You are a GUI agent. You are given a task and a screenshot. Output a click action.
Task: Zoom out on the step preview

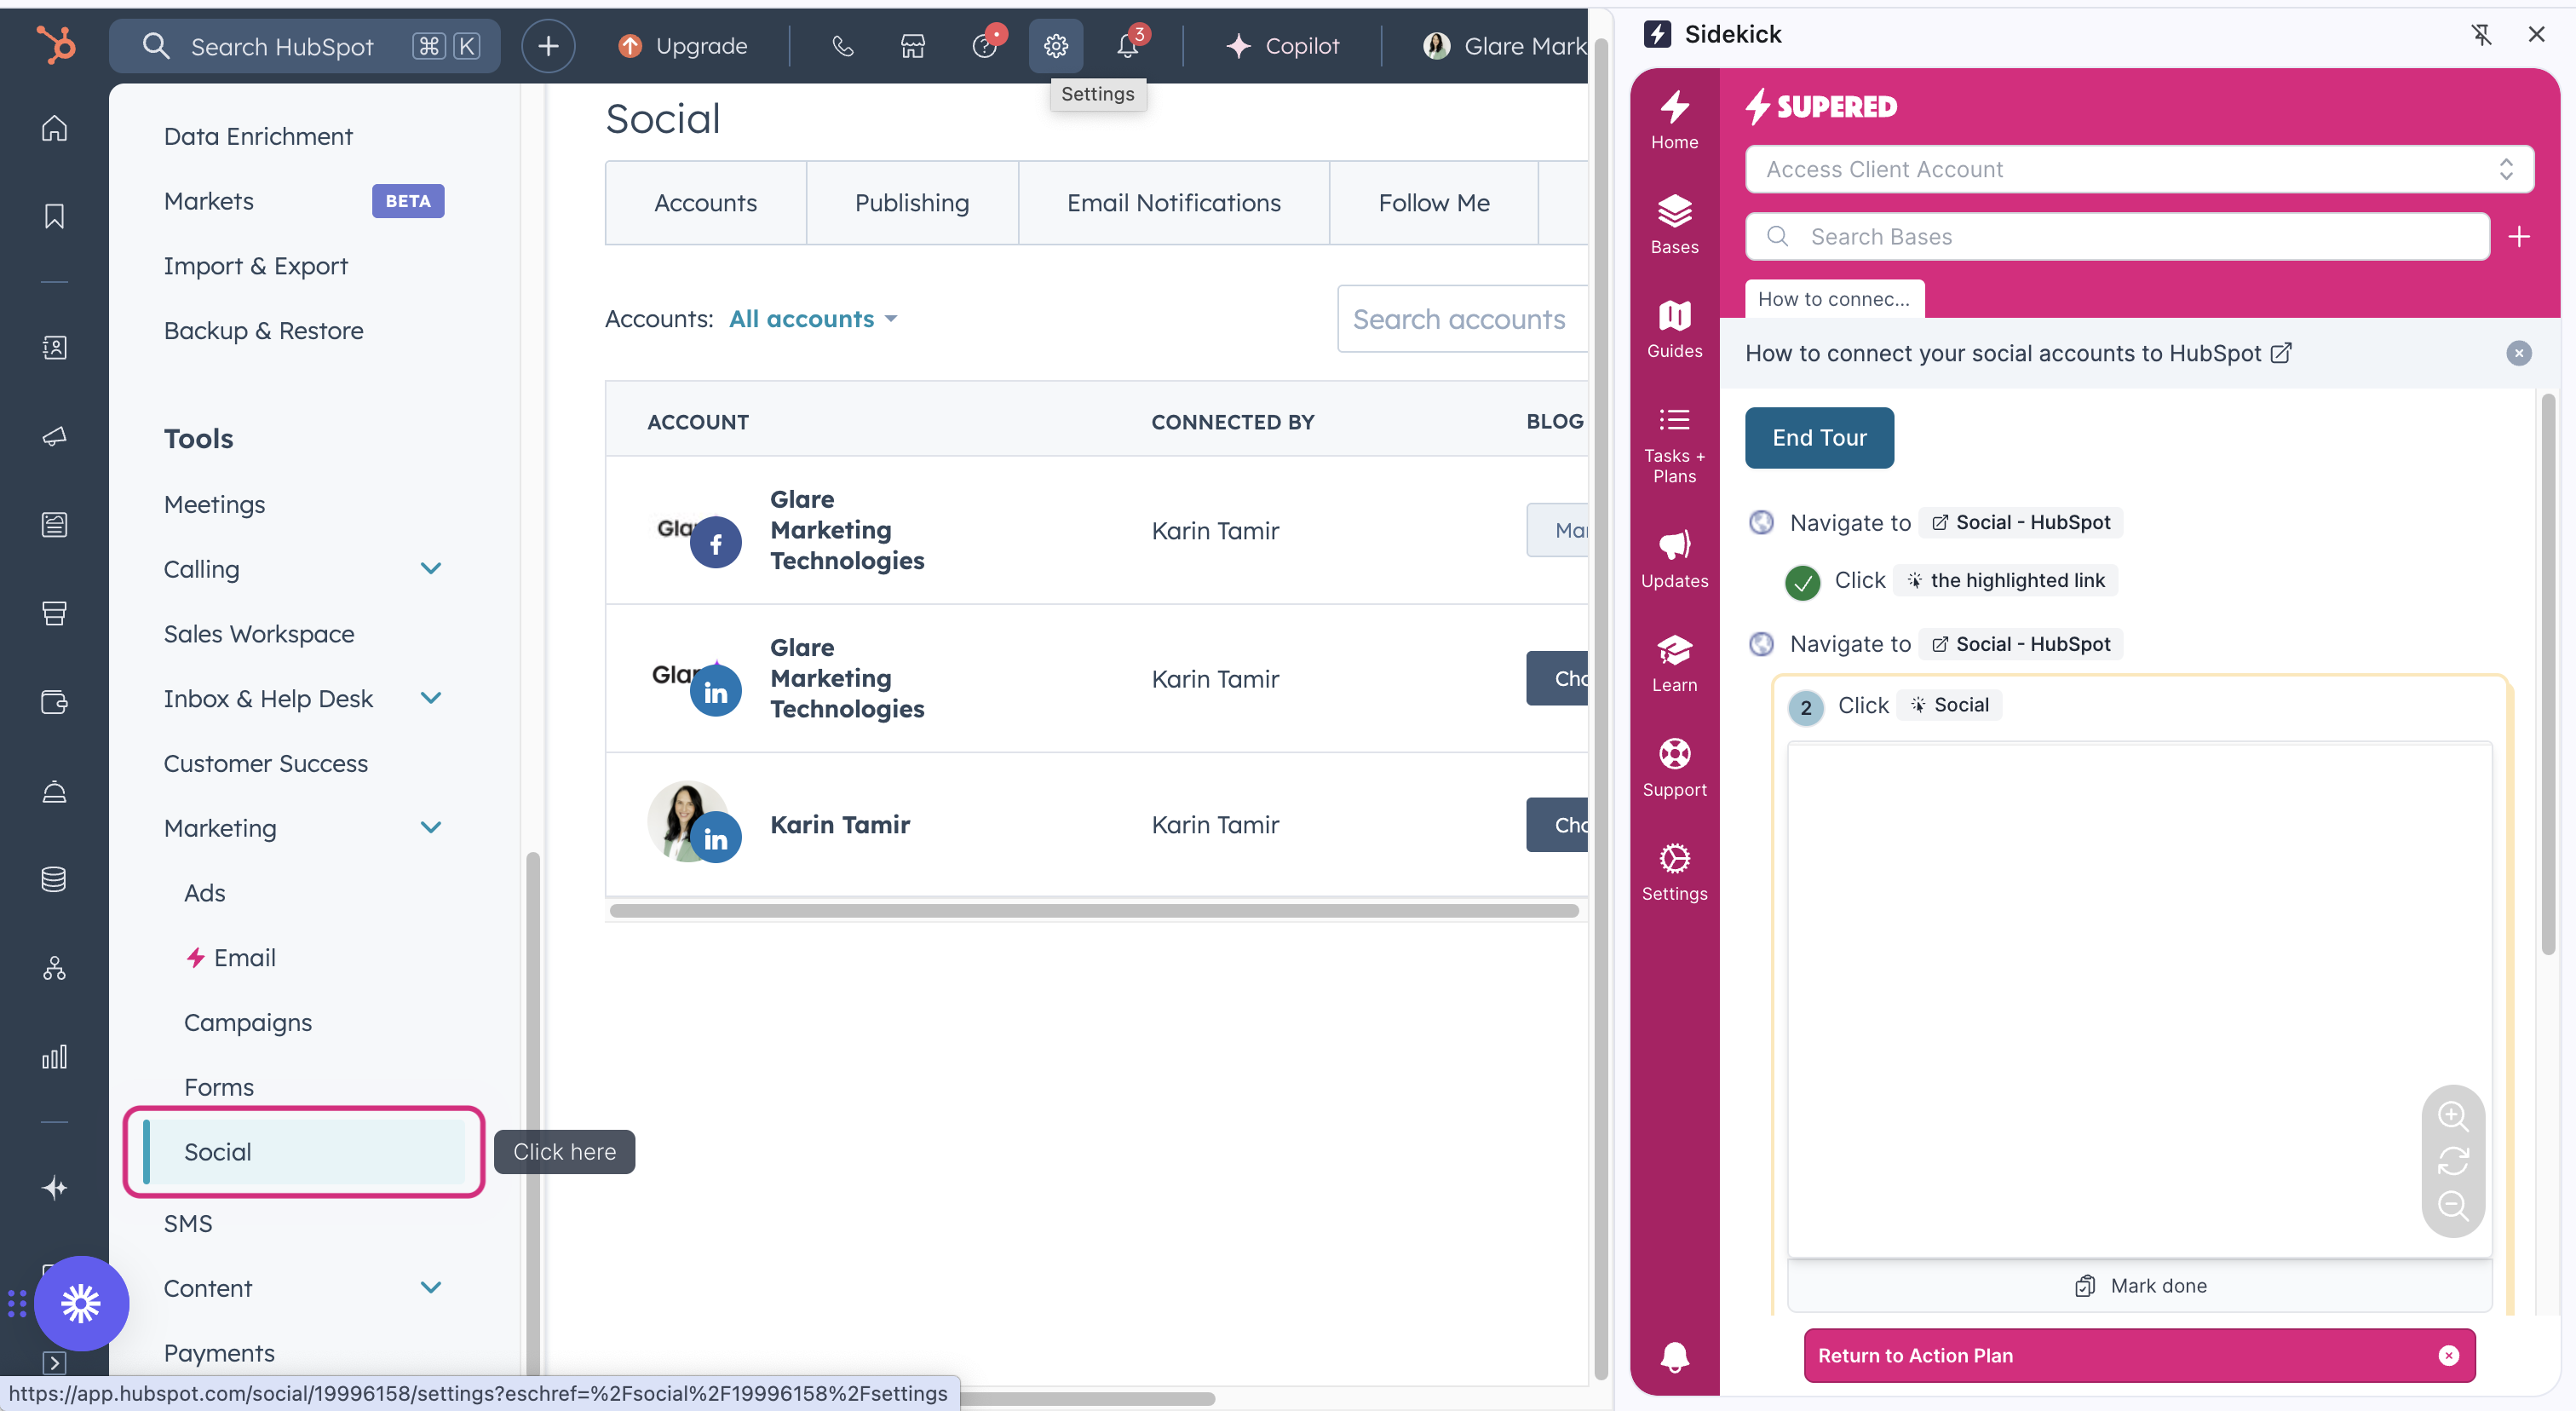pyautogui.click(x=2452, y=1205)
